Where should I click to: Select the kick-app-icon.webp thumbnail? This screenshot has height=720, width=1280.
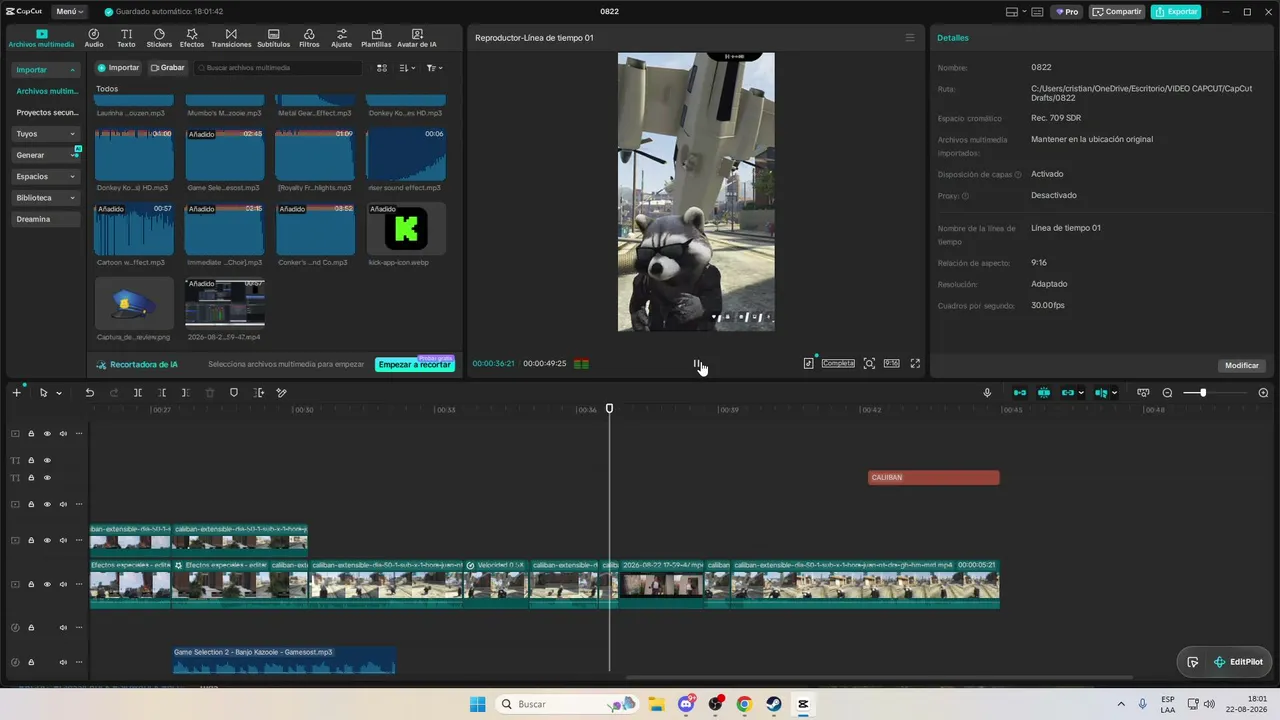pyautogui.click(x=406, y=229)
